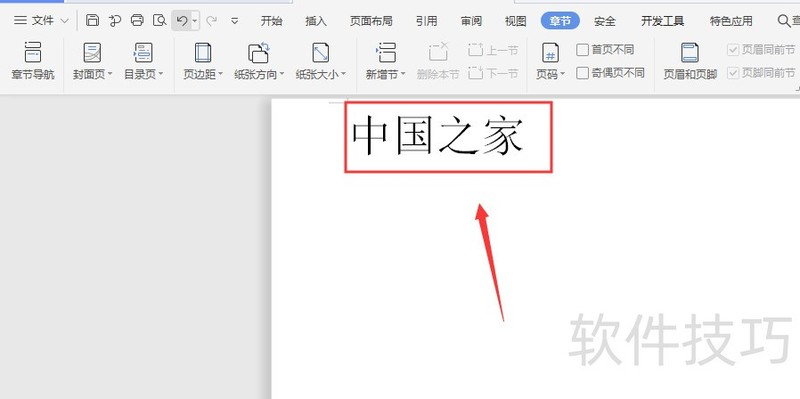Click the 删除本节 delete section button

[x=438, y=61]
